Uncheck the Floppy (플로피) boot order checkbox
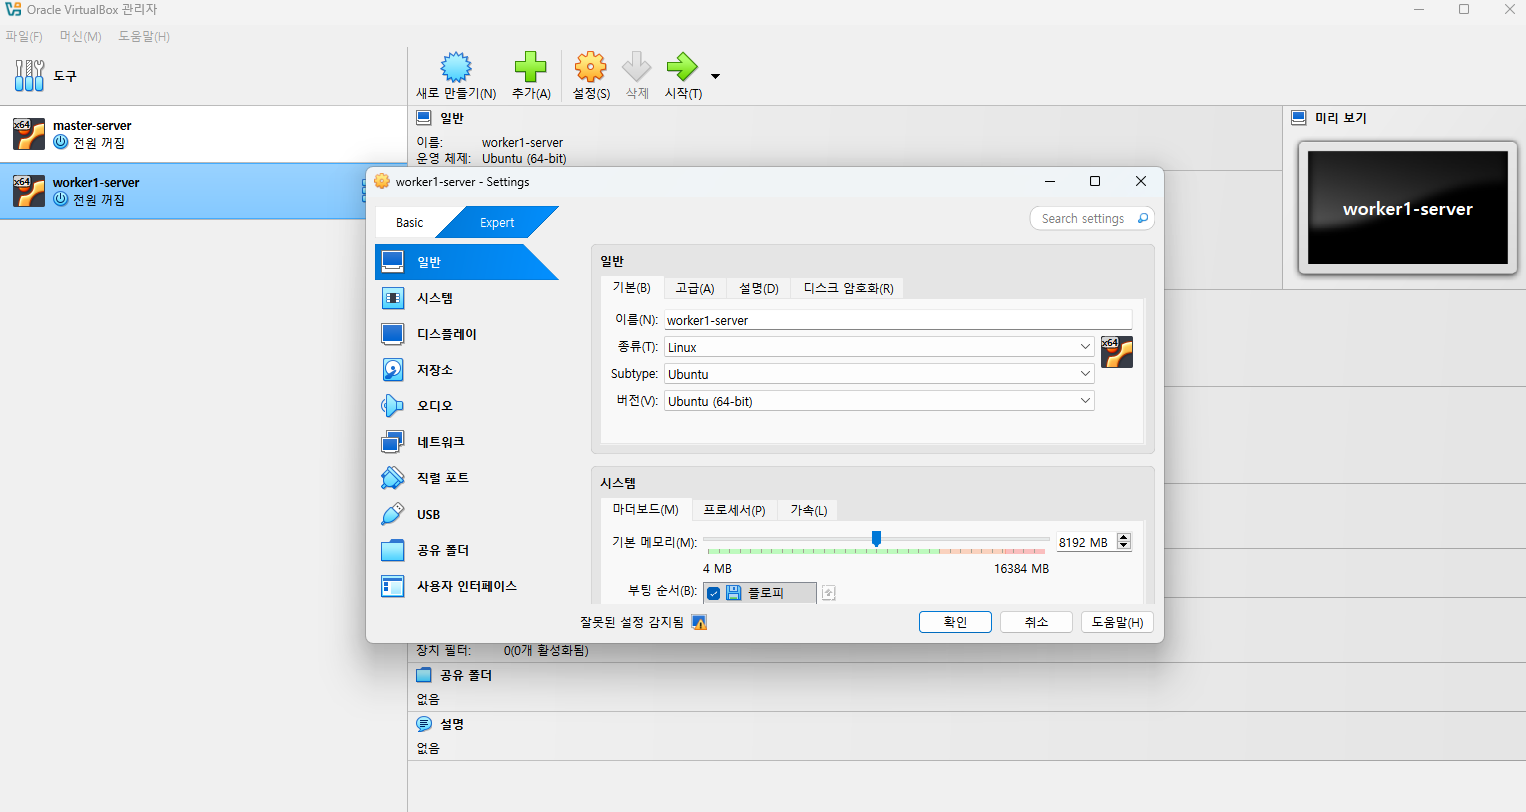Screen dimensions: 1526x812 point(713,593)
